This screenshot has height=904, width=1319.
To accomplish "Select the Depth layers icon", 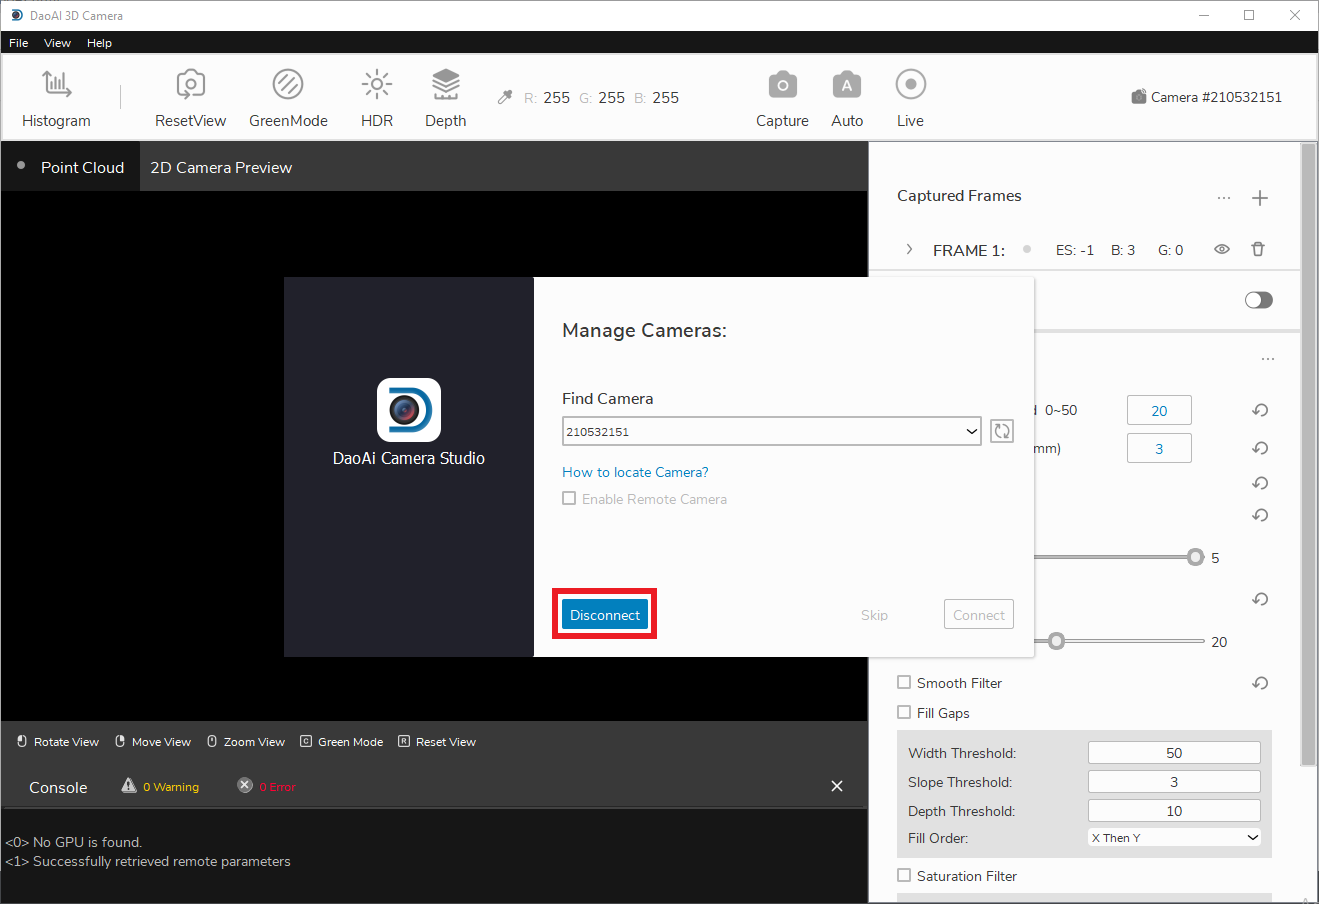I will [445, 85].
